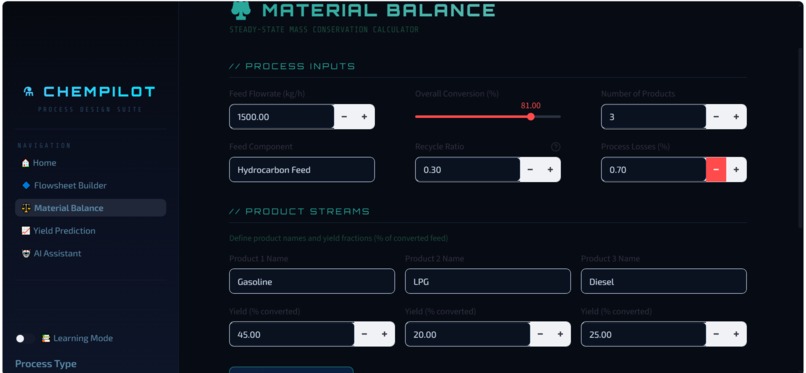Click Recycle Ratio help question icon

[555, 147]
